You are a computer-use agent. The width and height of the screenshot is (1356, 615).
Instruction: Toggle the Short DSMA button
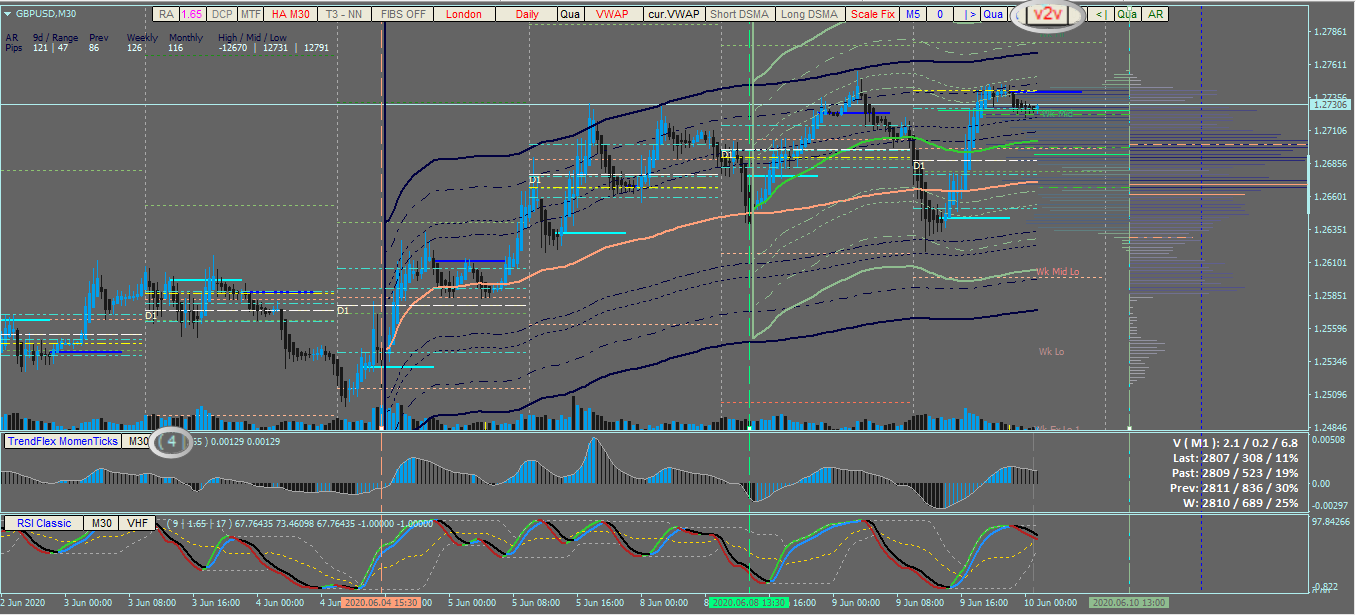(740, 14)
